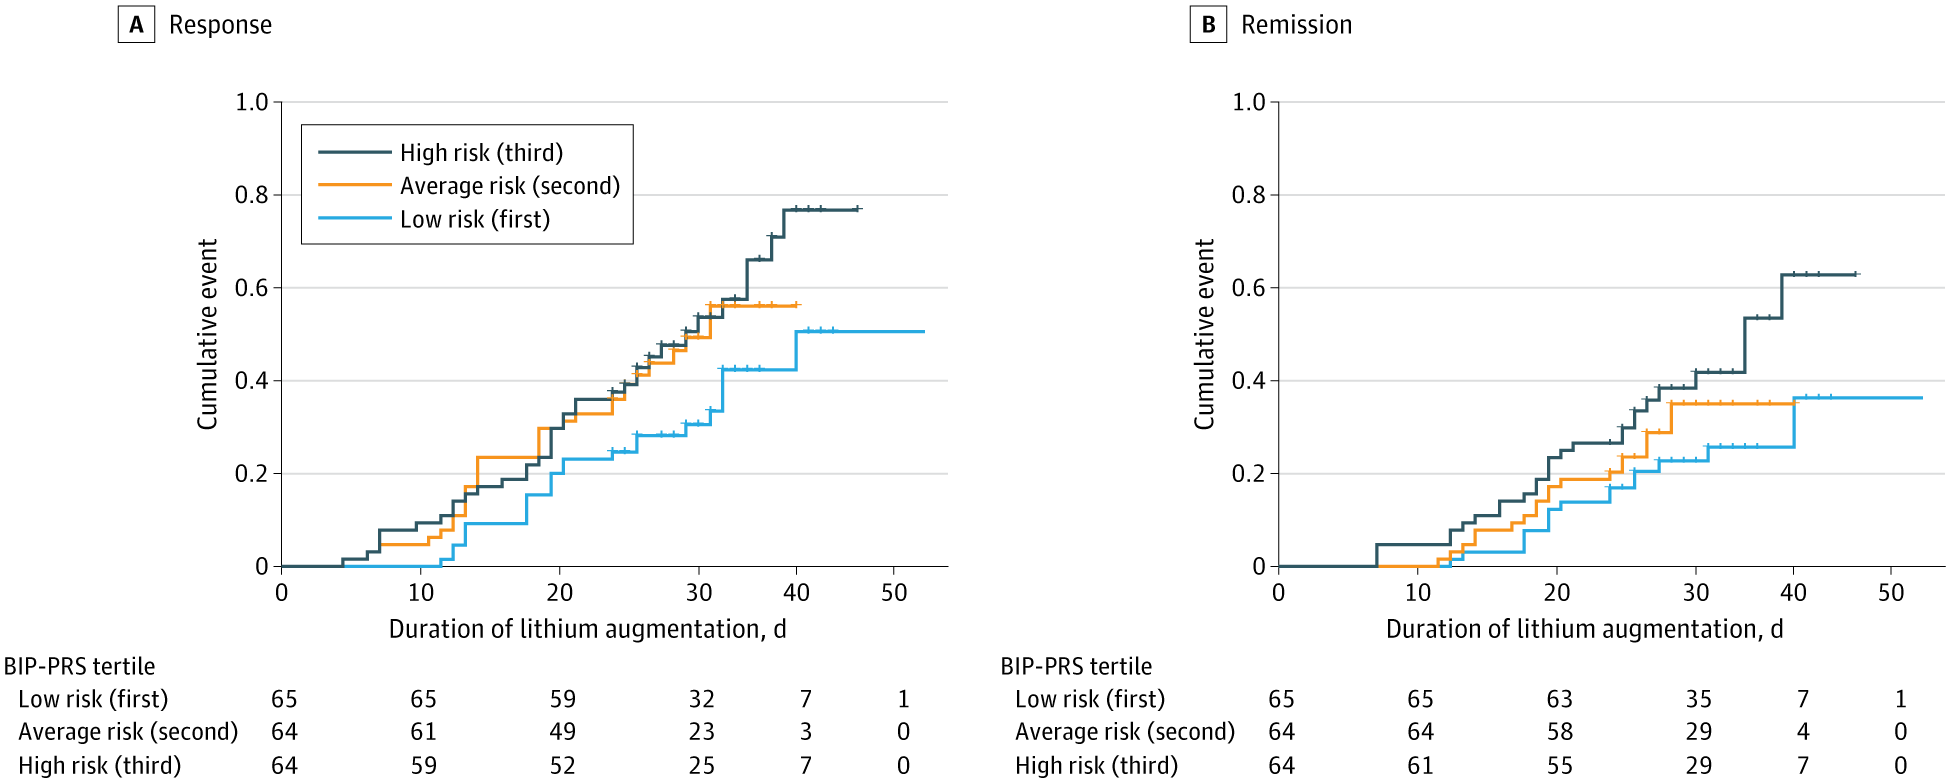The width and height of the screenshot is (1951, 783).
Task: Select the 'High risk (third)' legend text
Action: pos(481,153)
